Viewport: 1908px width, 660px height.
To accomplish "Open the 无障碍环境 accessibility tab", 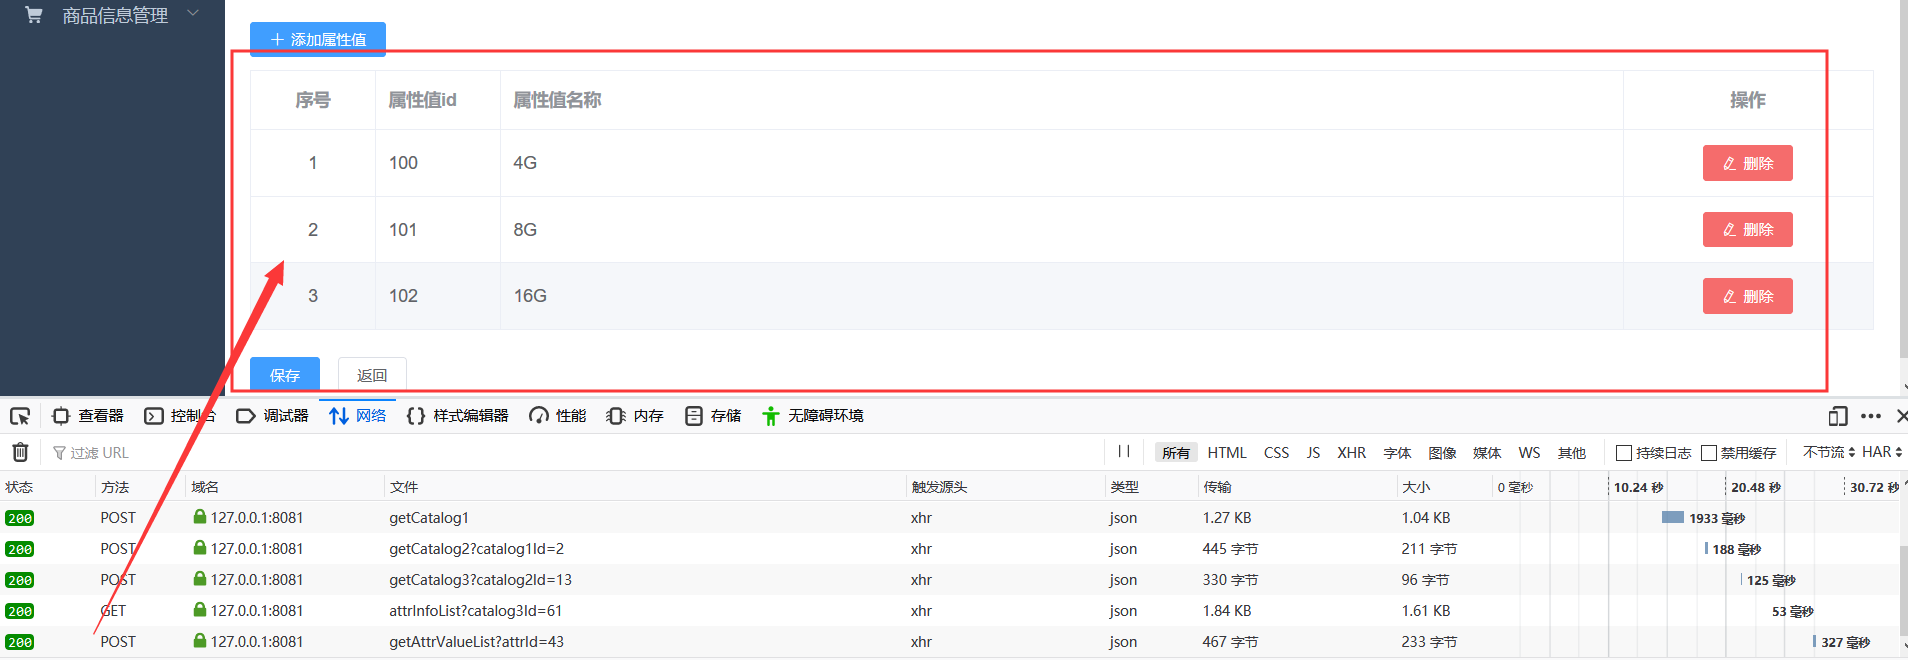I will [x=813, y=416].
